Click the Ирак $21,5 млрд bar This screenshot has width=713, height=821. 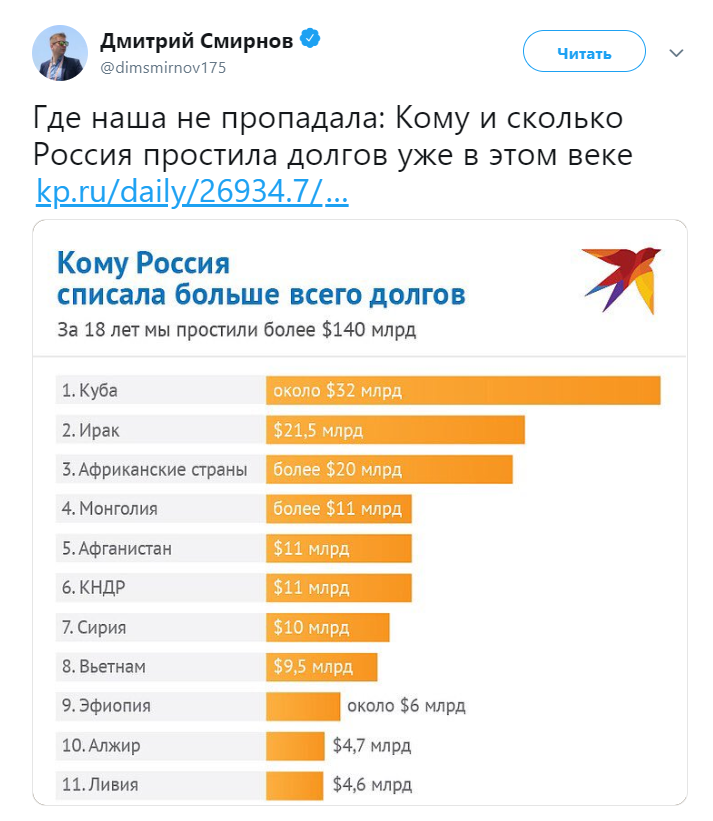click(x=395, y=430)
